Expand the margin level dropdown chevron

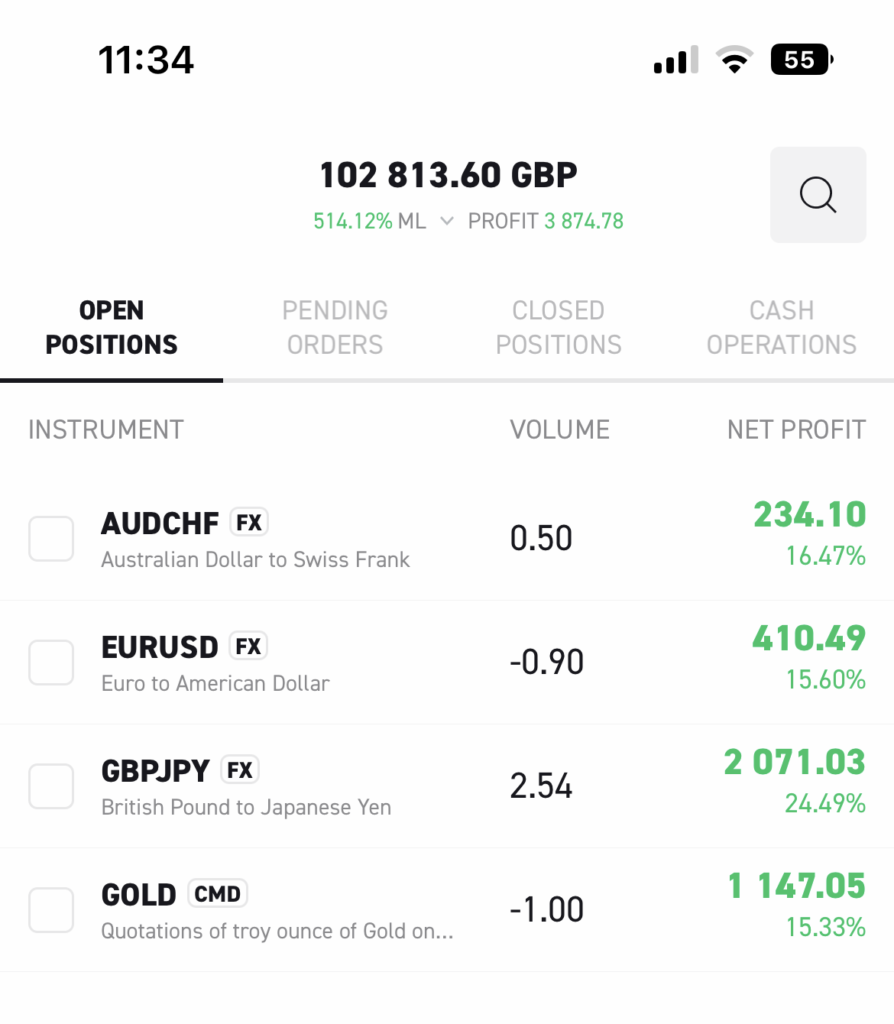[x=447, y=221]
